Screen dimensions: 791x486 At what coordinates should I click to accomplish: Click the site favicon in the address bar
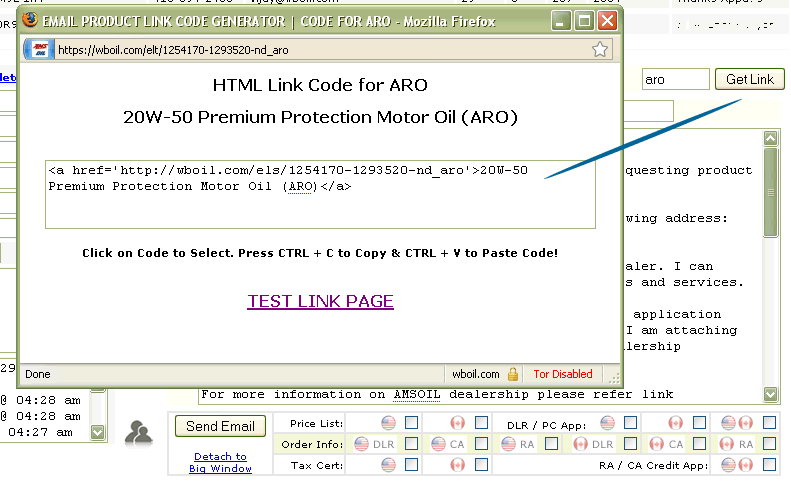pos(40,49)
